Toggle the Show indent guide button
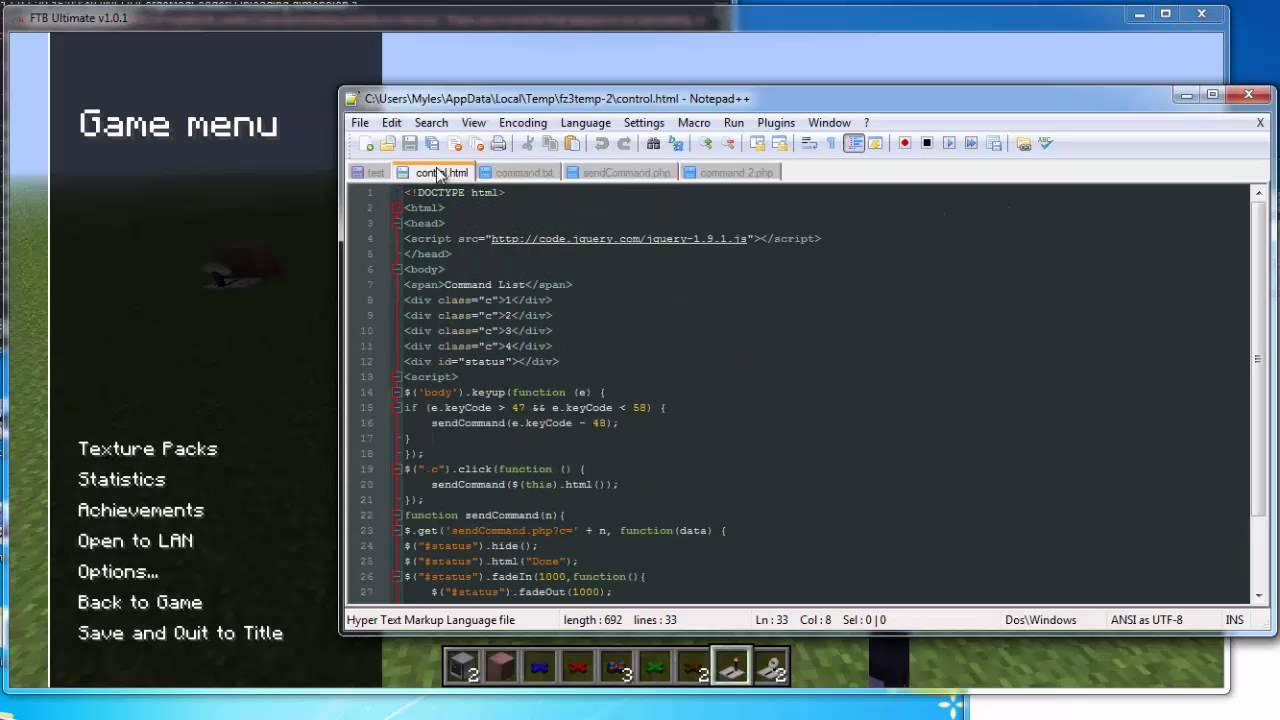This screenshot has width=1280, height=720. pyautogui.click(x=853, y=143)
